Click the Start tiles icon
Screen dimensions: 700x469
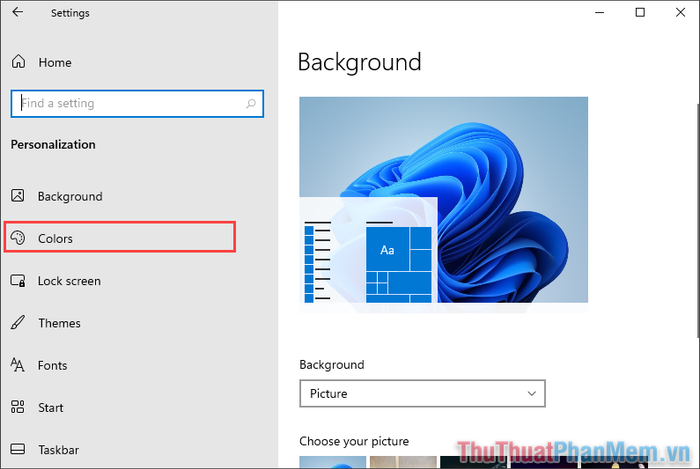click(18, 407)
